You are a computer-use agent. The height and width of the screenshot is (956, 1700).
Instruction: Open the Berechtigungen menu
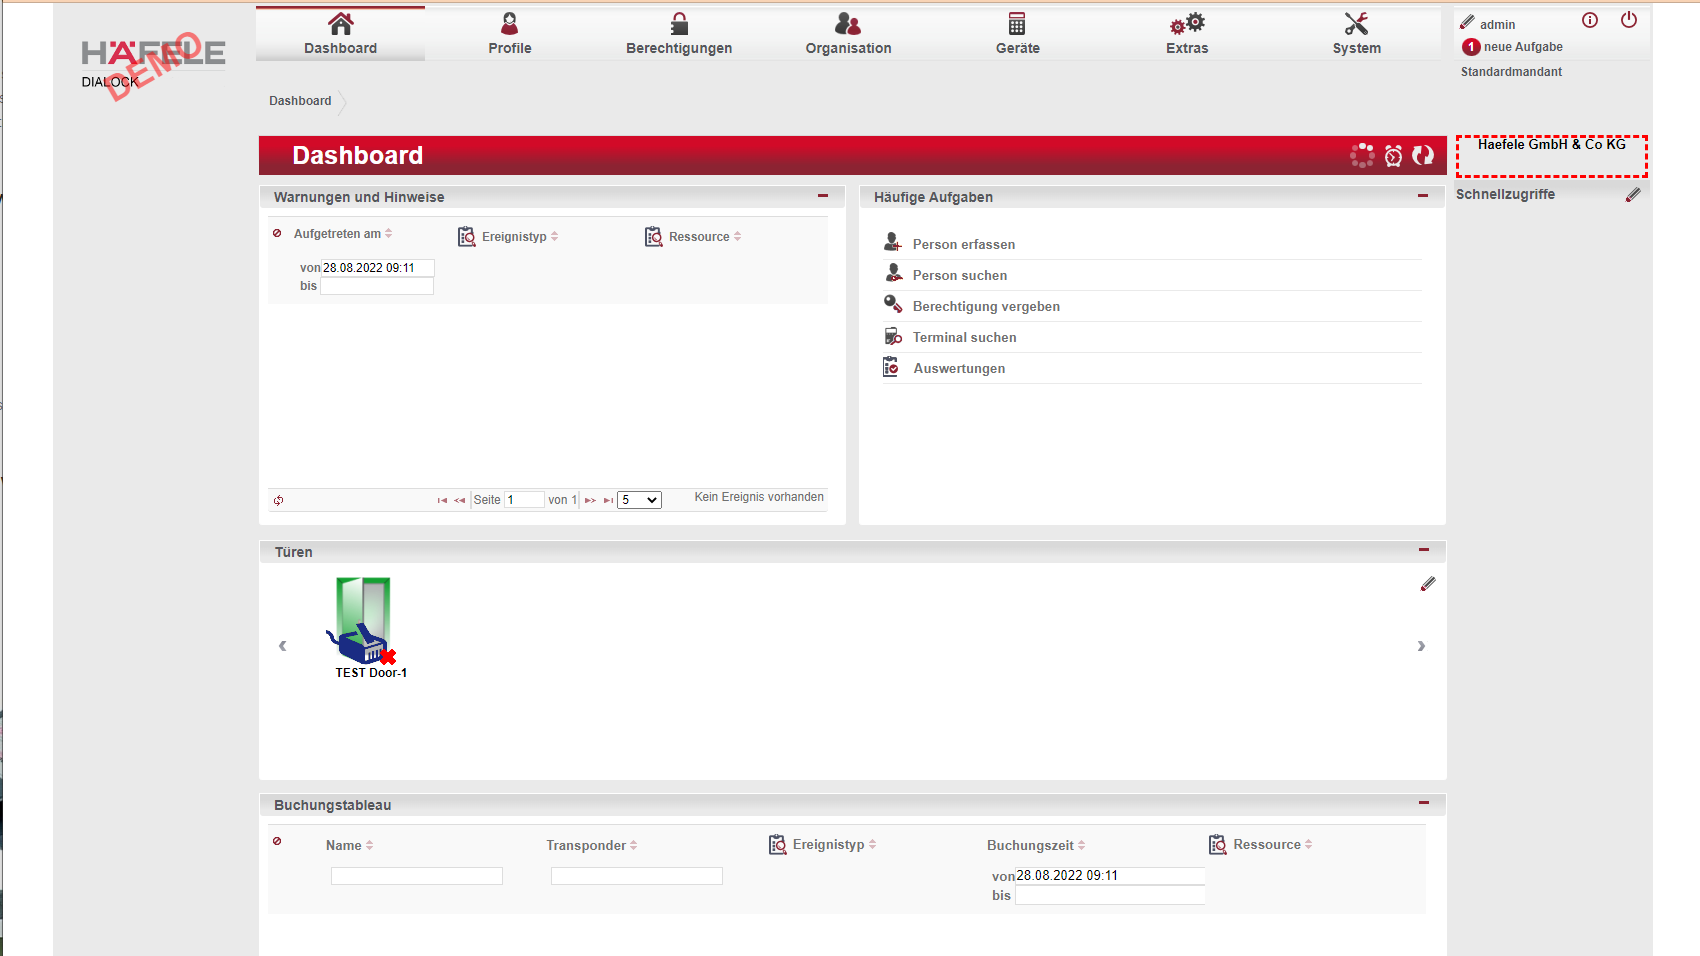click(x=679, y=34)
